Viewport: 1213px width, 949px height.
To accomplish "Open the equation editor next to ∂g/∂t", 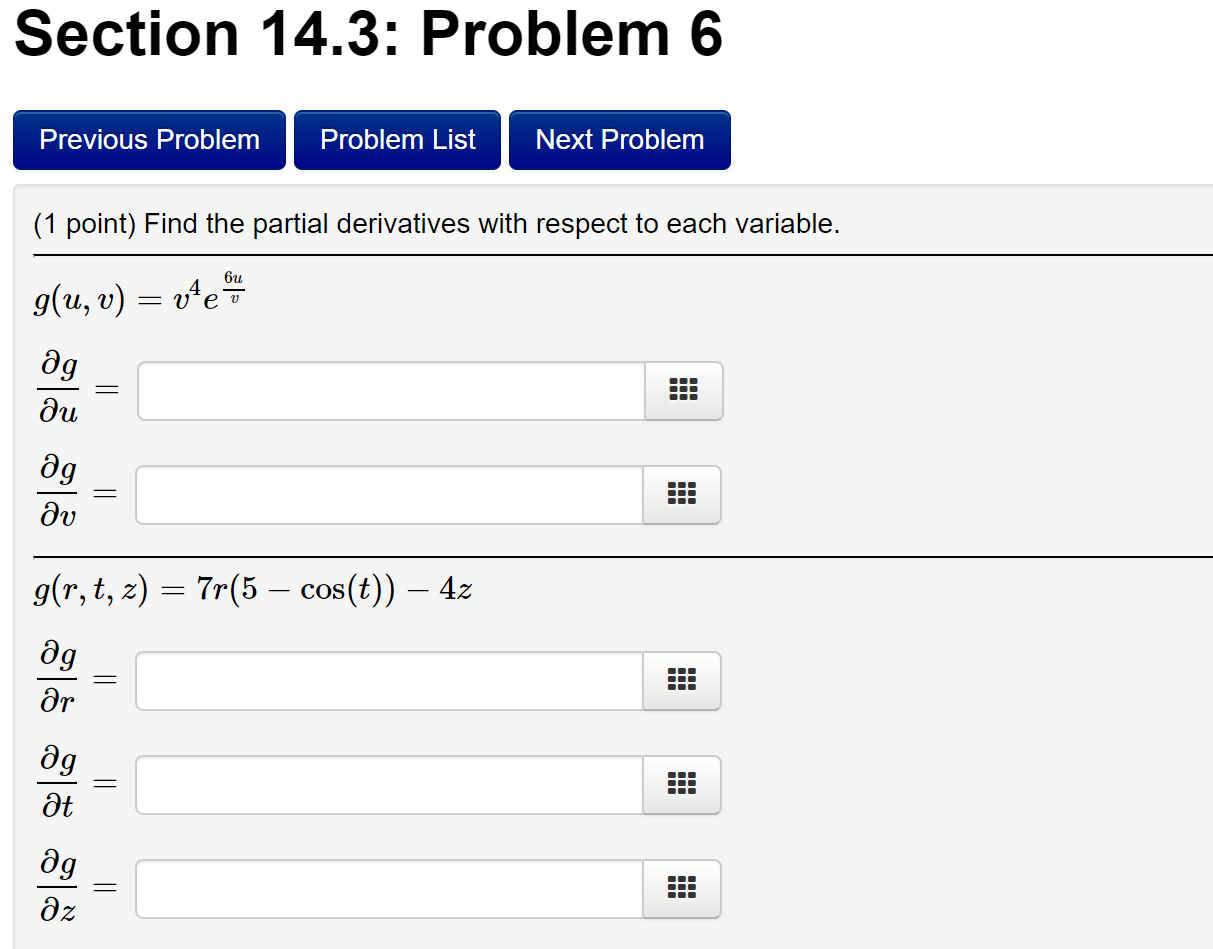I will pyautogui.click(x=683, y=785).
